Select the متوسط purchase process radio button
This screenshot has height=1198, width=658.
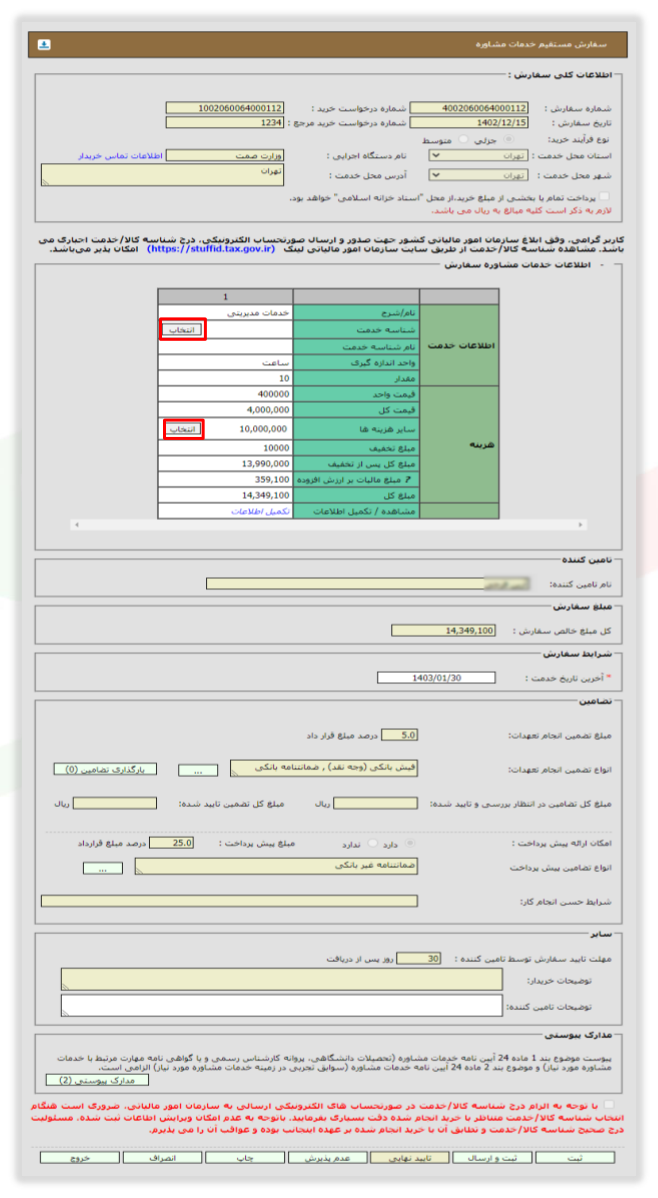pos(463,140)
